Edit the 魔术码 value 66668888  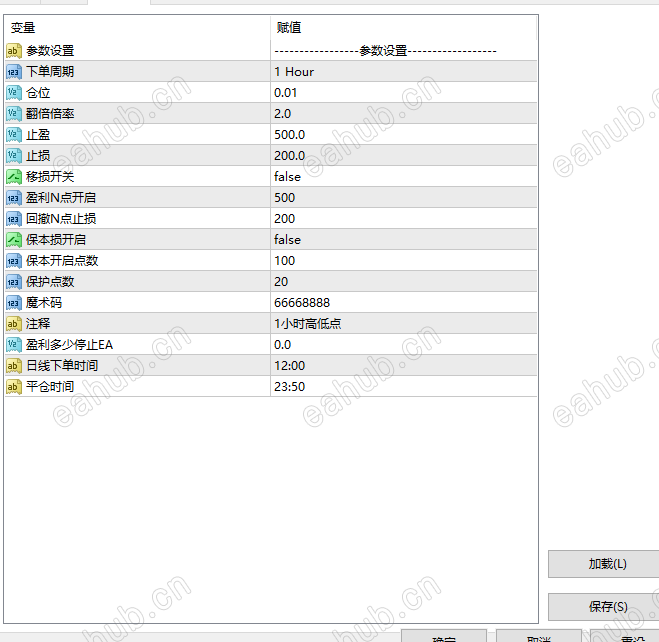pos(403,303)
